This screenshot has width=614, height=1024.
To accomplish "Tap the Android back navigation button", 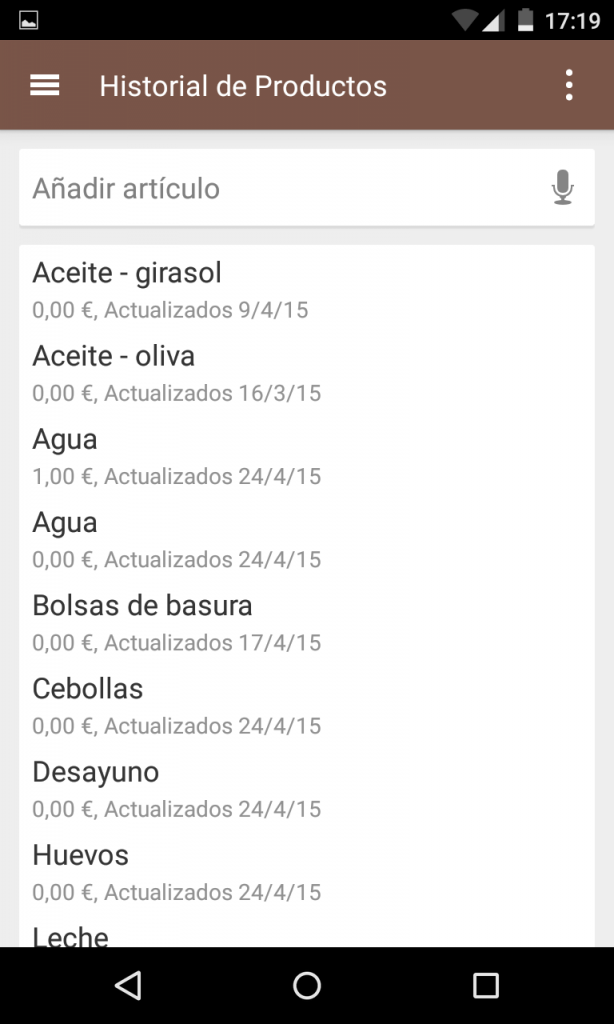I will pos(128,985).
